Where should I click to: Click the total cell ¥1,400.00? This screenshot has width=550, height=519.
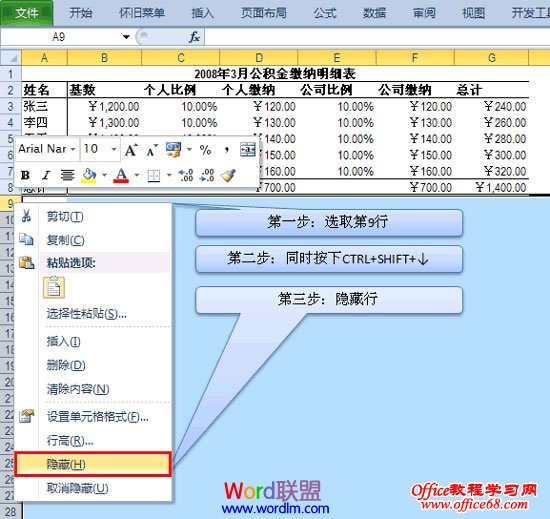[x=491, y=188]
